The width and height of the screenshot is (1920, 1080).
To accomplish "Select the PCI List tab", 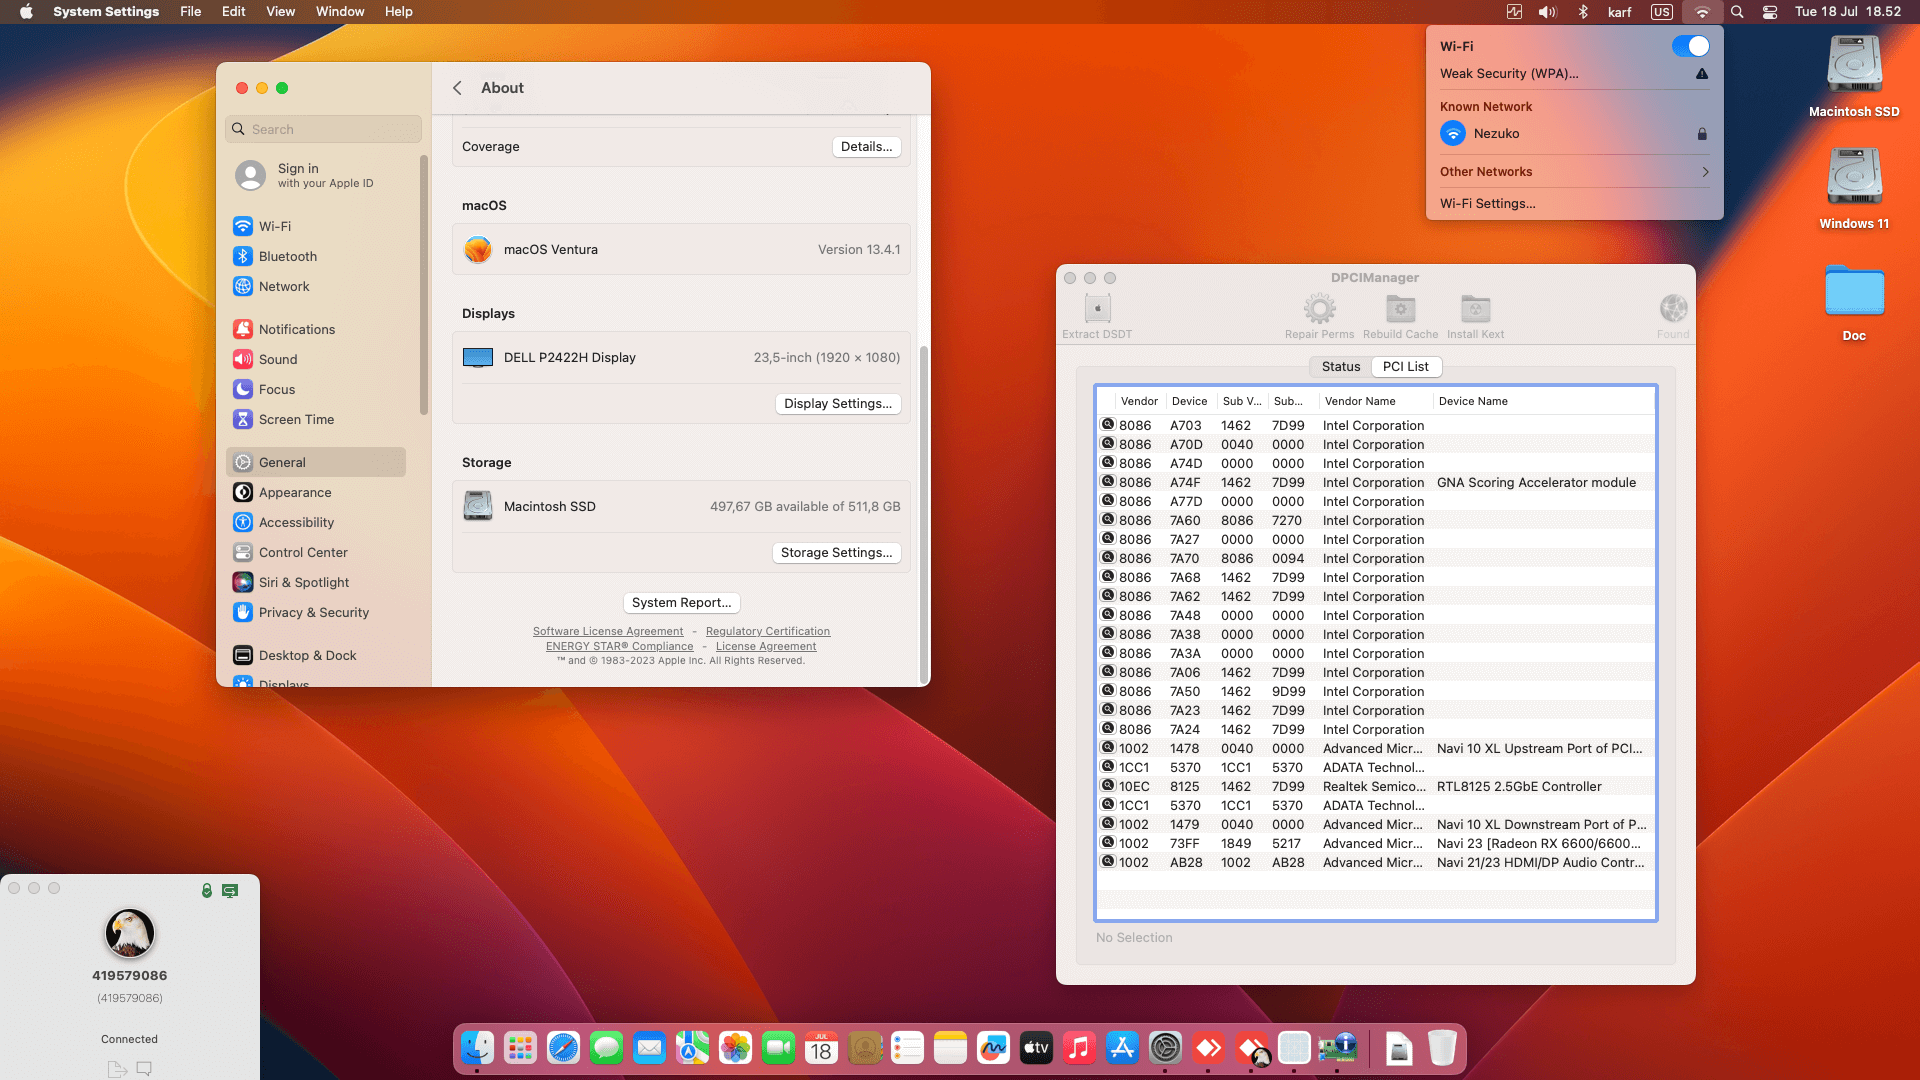I will [1405, 367].
